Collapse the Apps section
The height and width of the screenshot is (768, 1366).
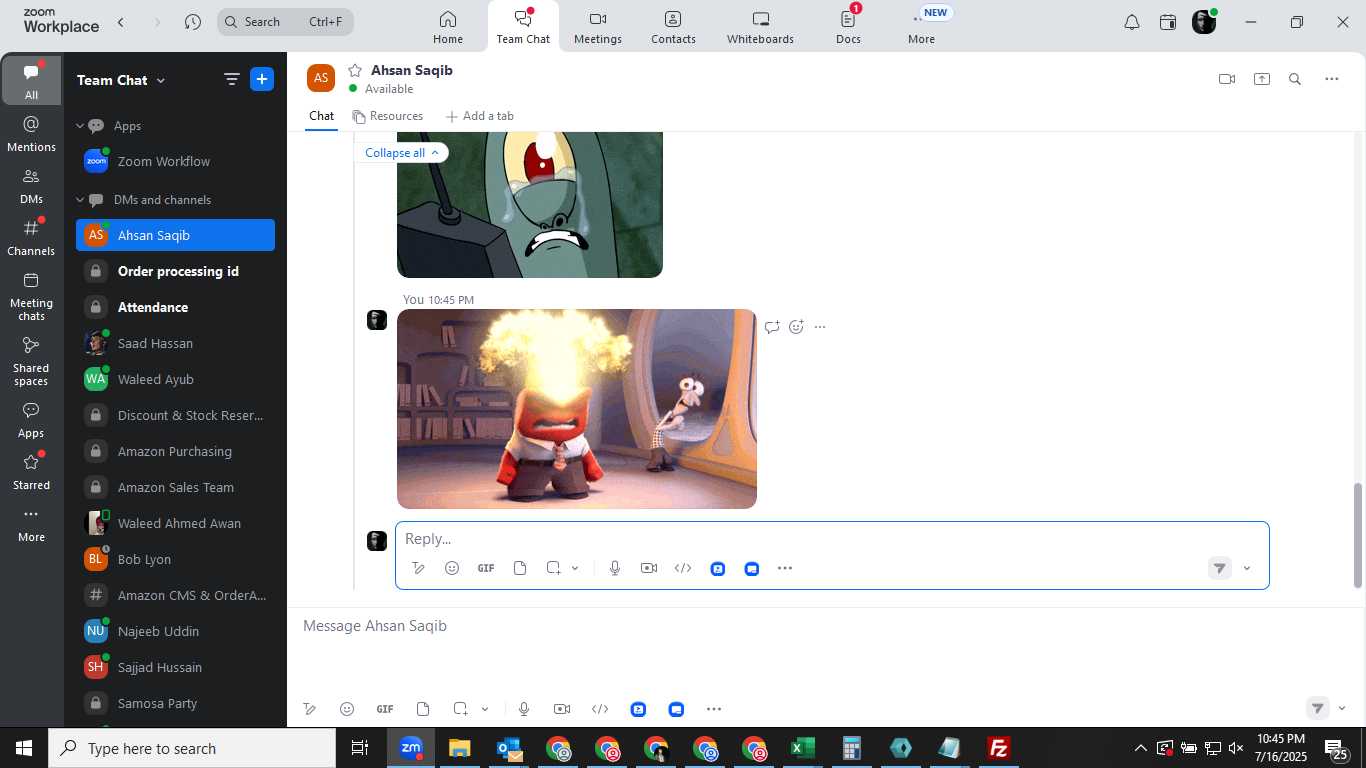80,126
